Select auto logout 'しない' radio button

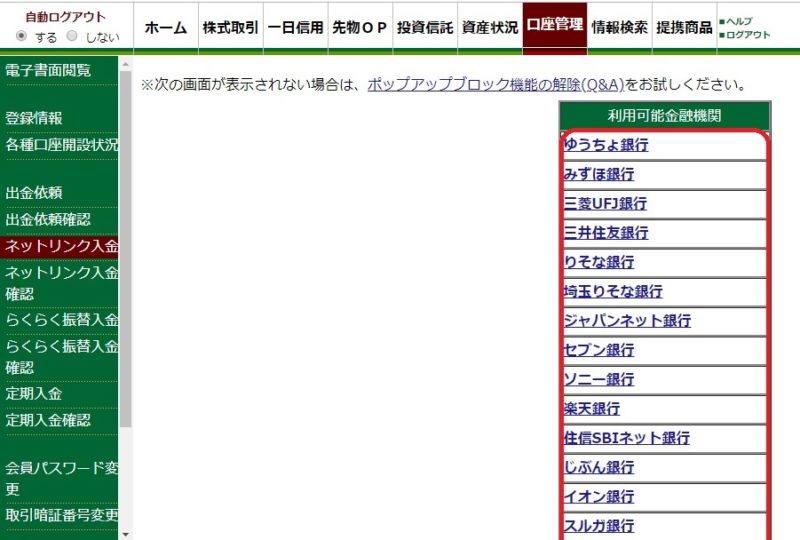[x=72, y=36]
